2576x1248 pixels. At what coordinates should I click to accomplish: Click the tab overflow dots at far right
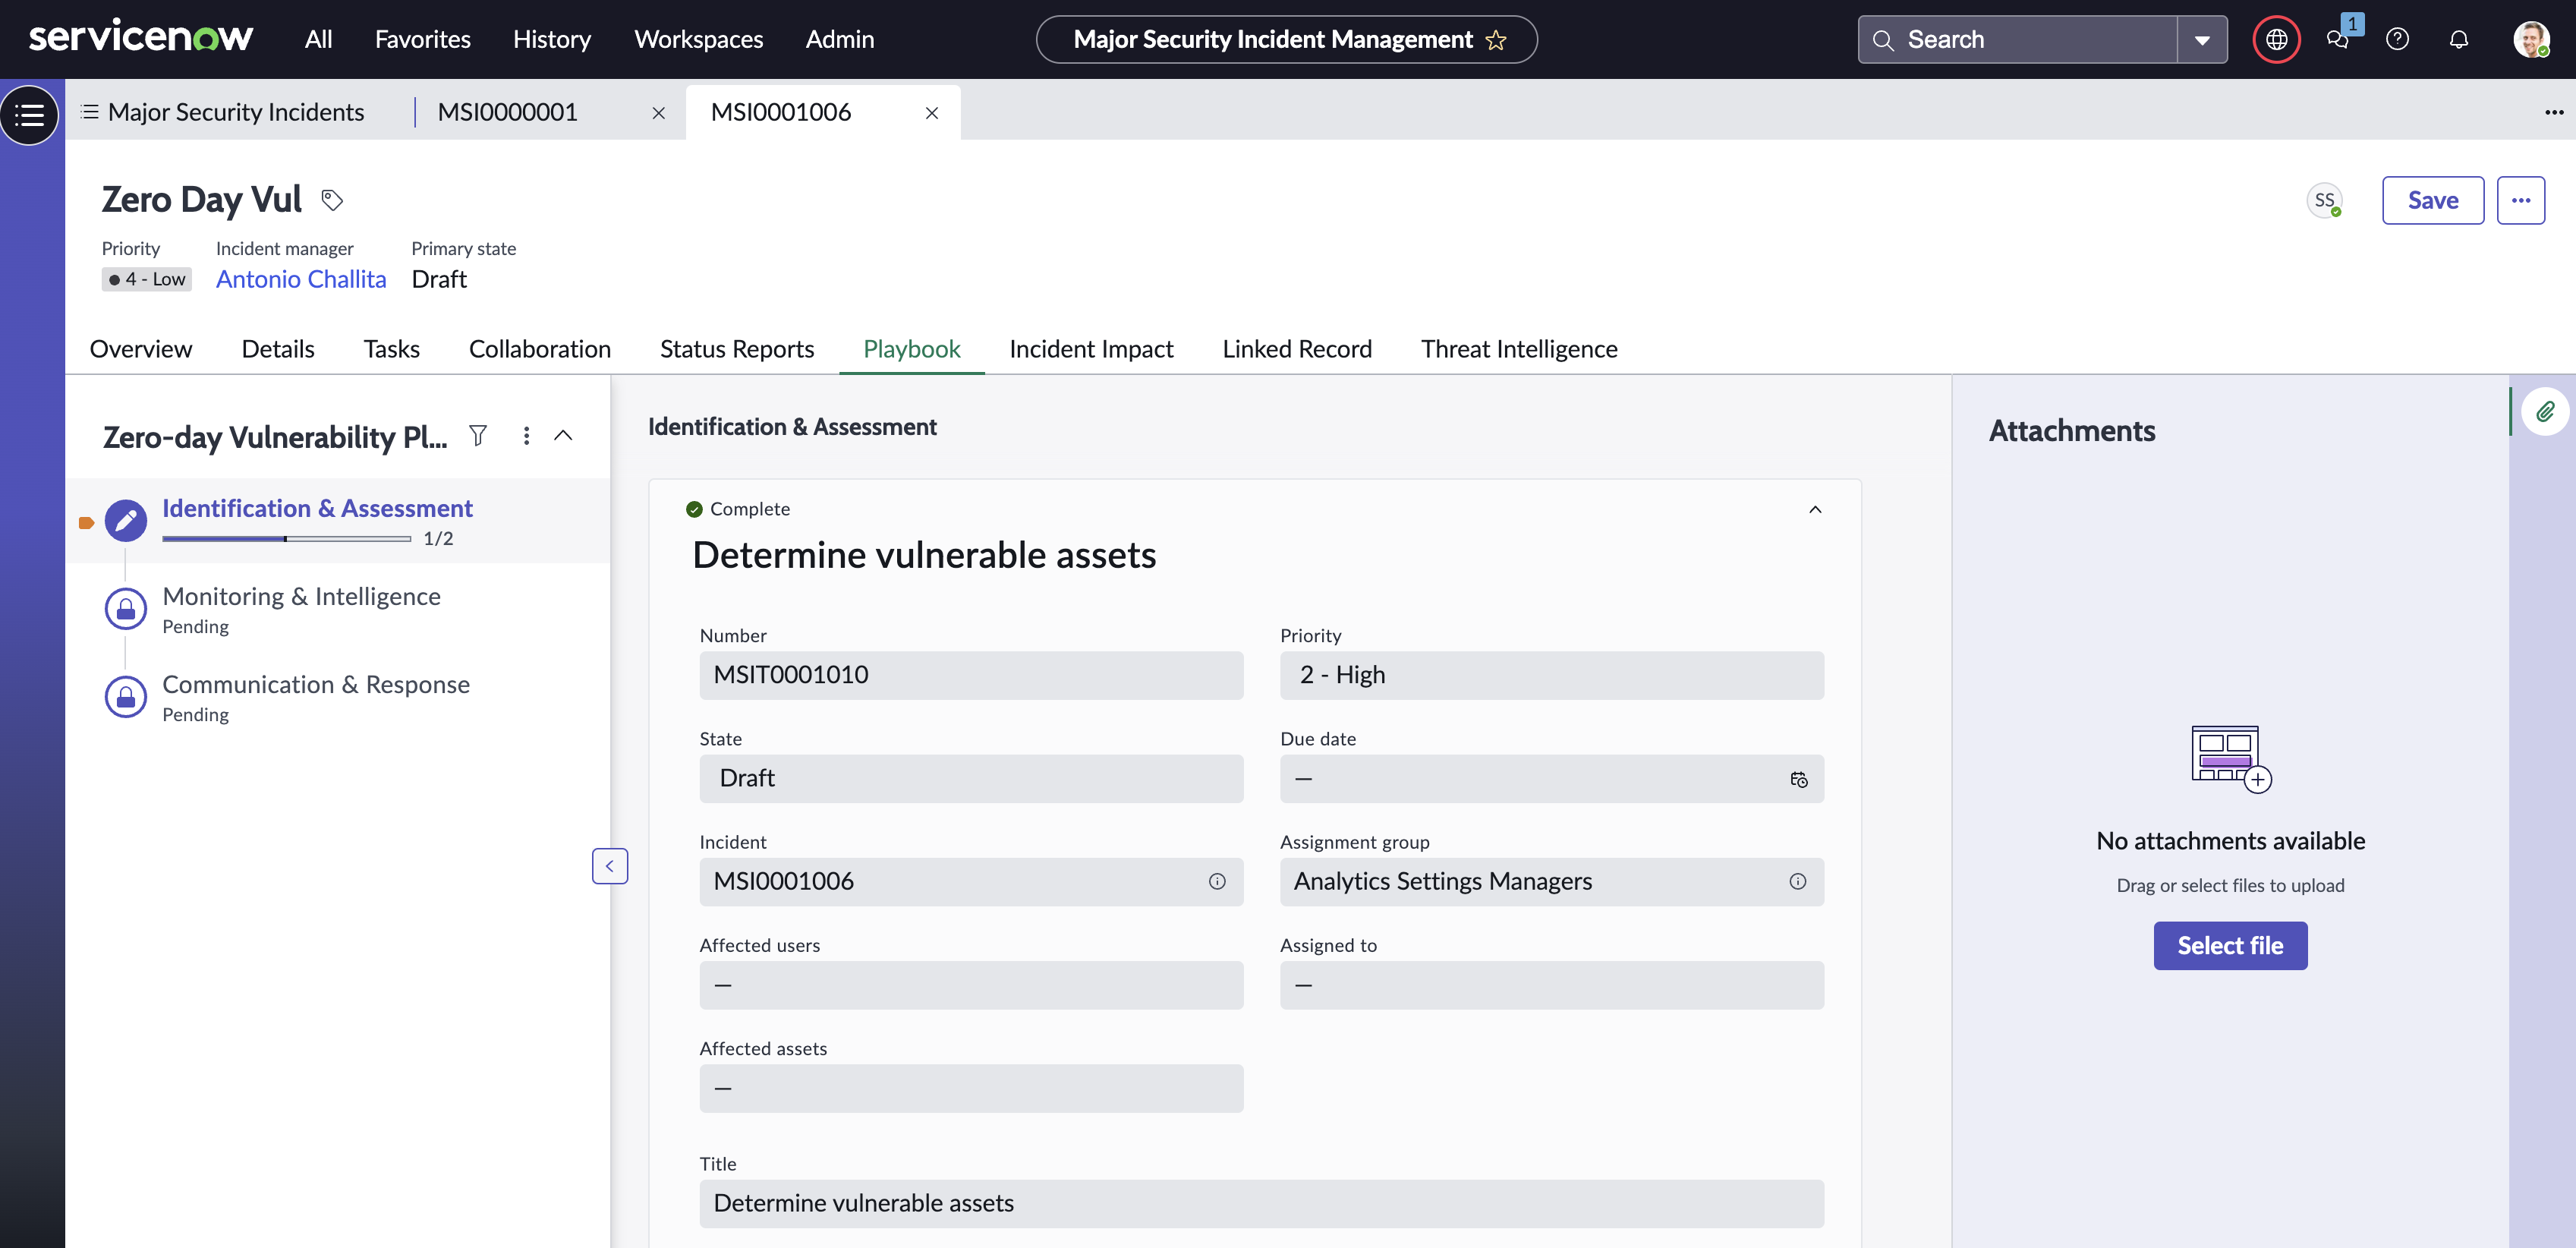(2554, 112)
